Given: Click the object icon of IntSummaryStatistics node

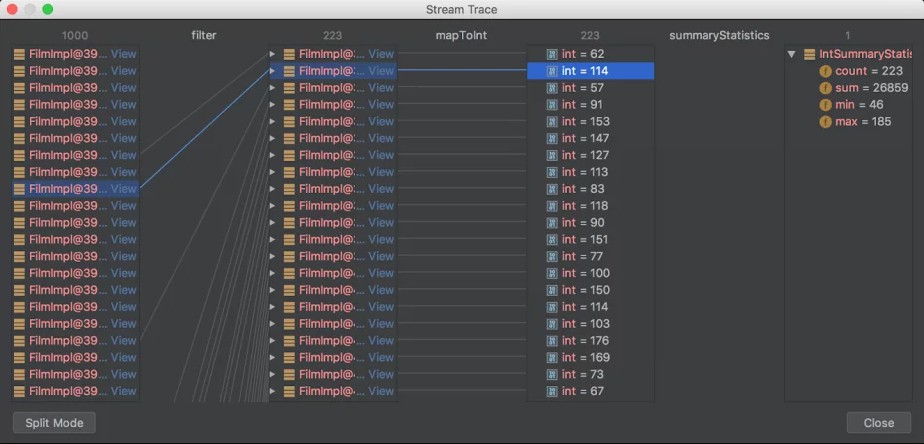Looking at the screenshot, I should click(x=810, y=54).
